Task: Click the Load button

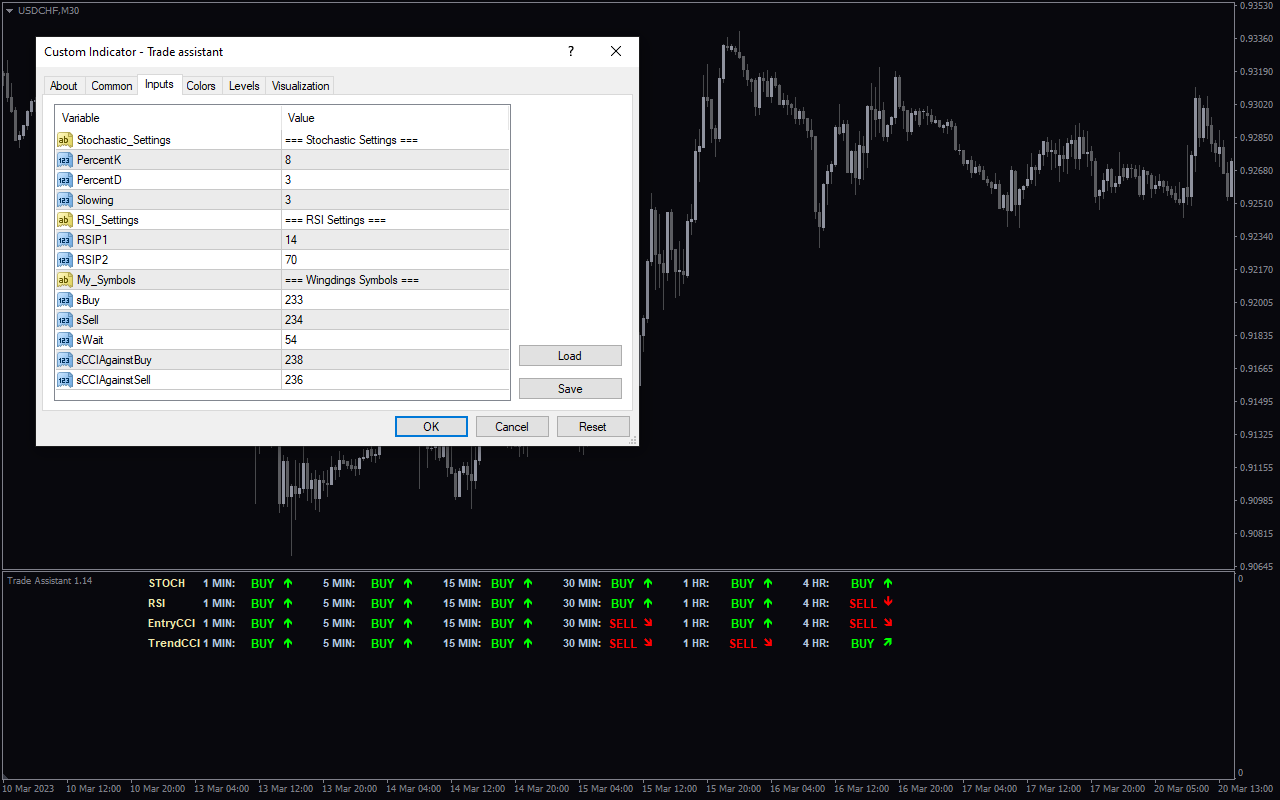Action: click(570, 356)
